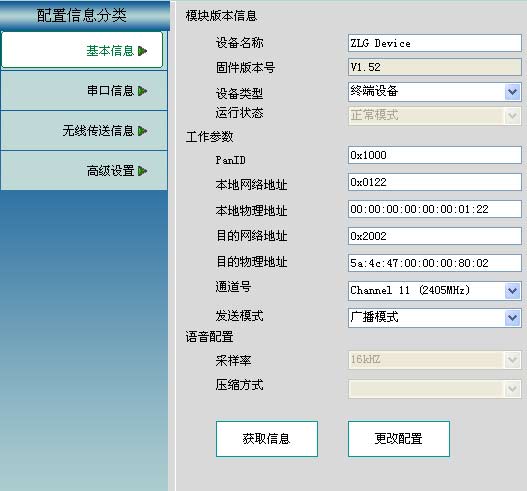The width and height of the screenshot is (527, 491).
Task: Click the 设备类型 label
Action: pyautogui.click(x=240, y=93)
